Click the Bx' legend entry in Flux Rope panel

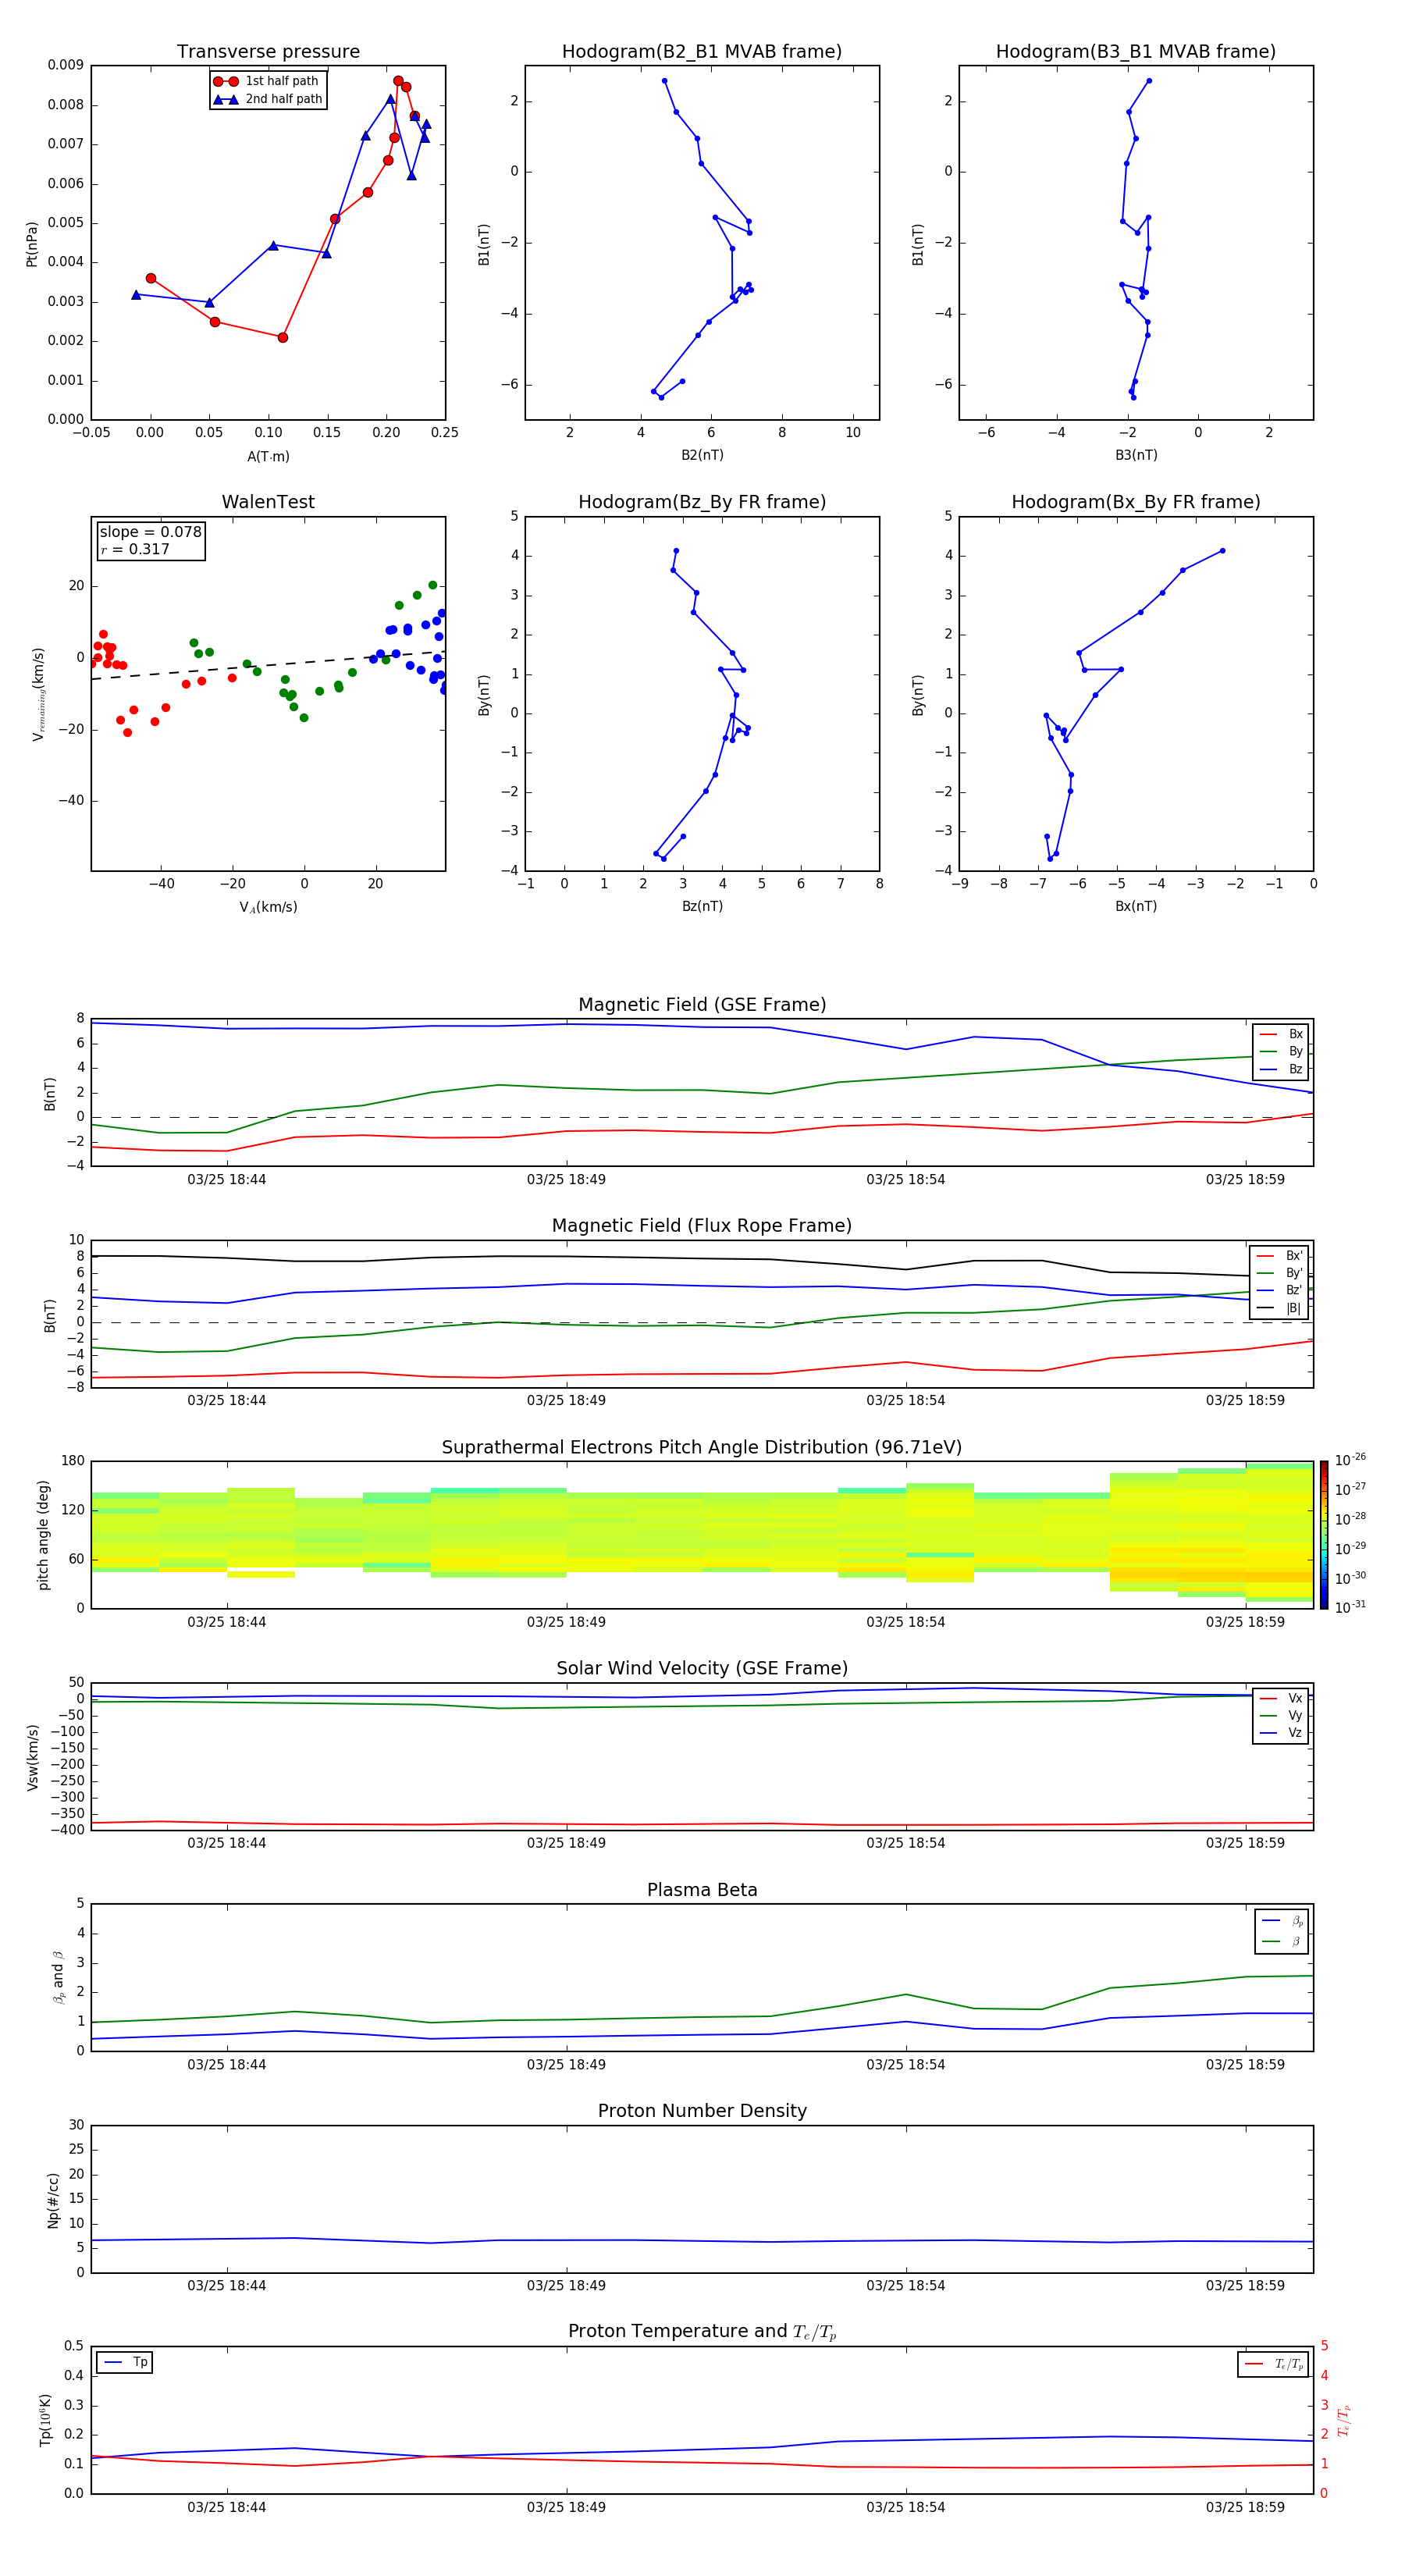1280,1256
